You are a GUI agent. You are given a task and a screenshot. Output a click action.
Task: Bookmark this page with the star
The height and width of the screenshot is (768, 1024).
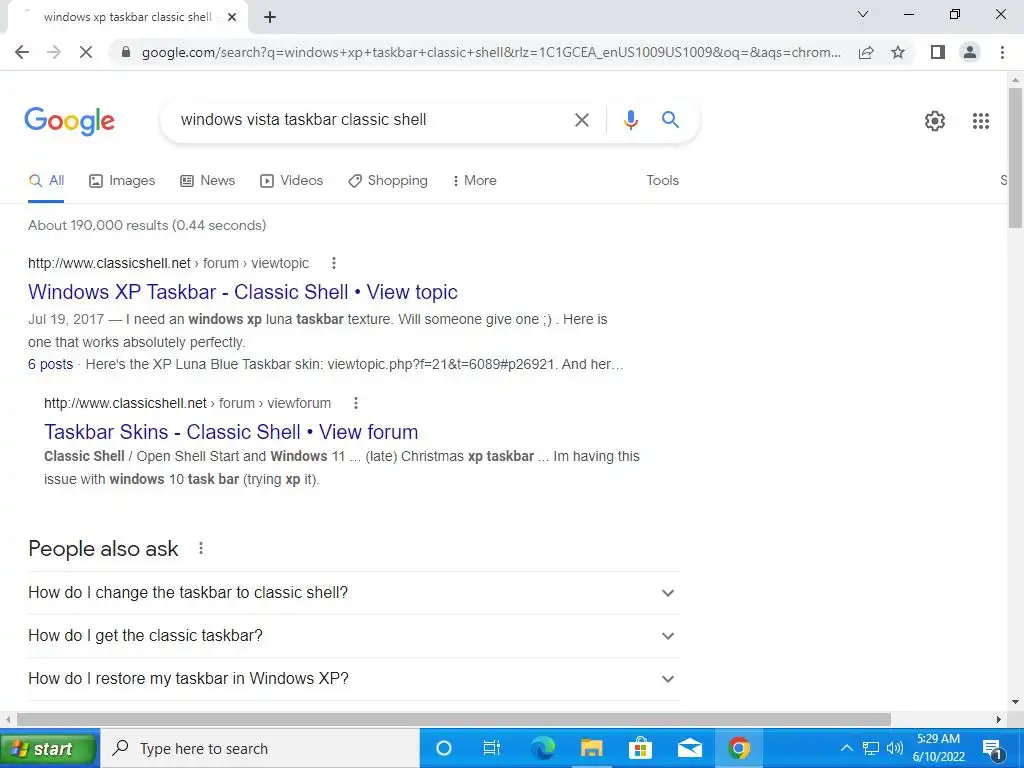point(898,52)
